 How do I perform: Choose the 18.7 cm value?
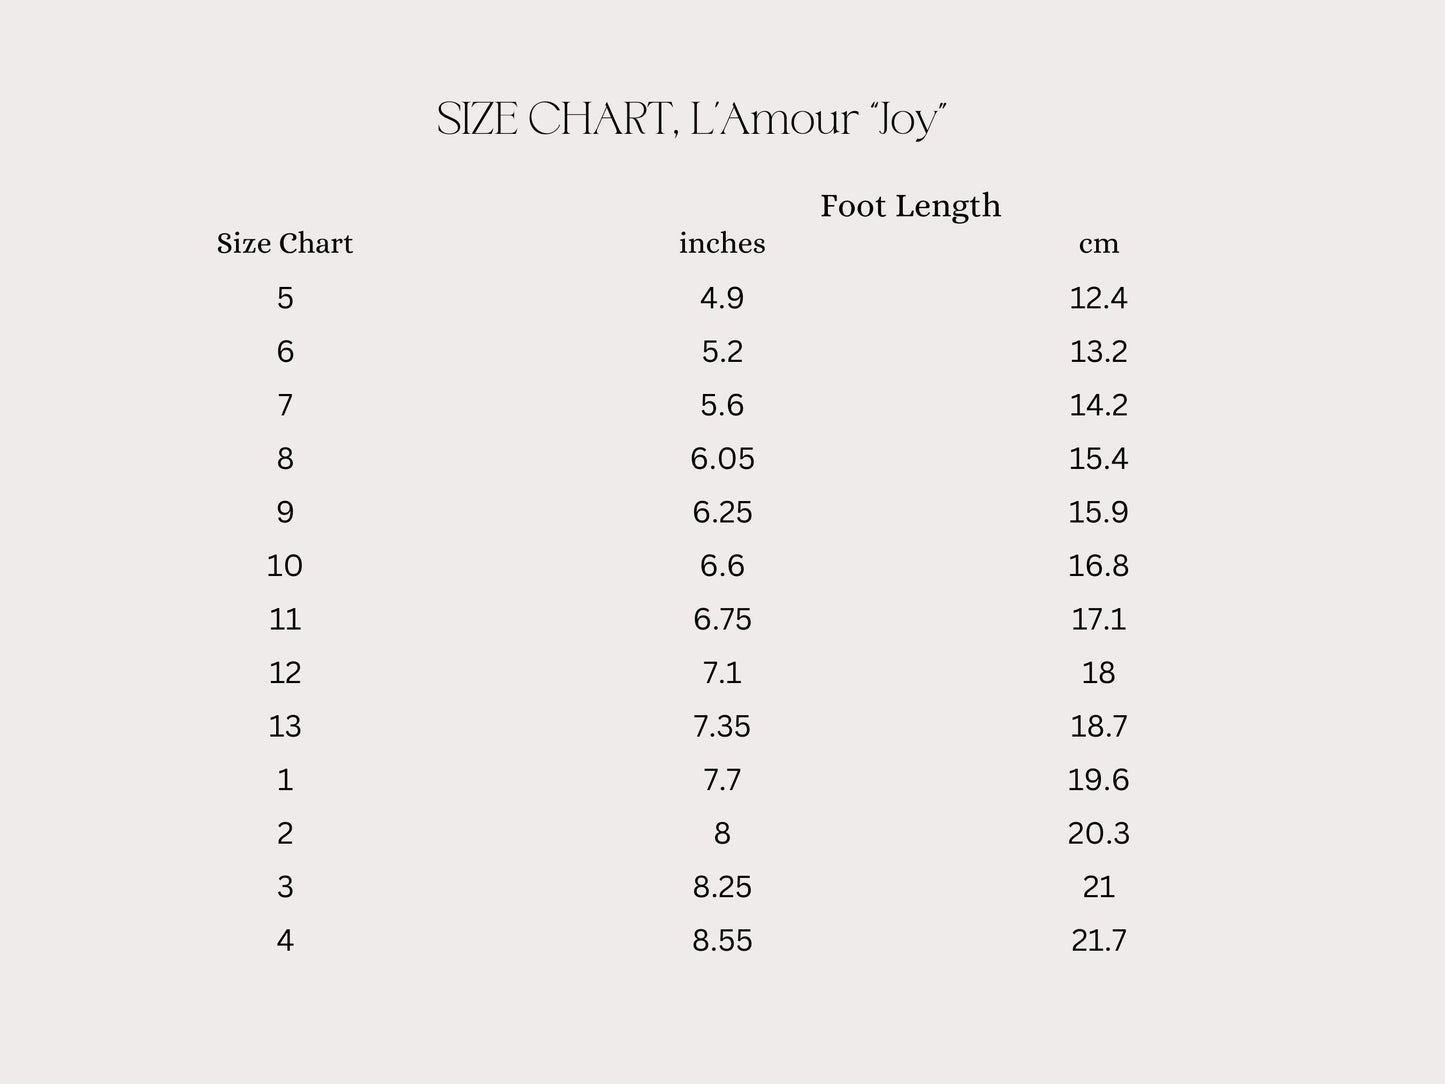point(1098,726)
